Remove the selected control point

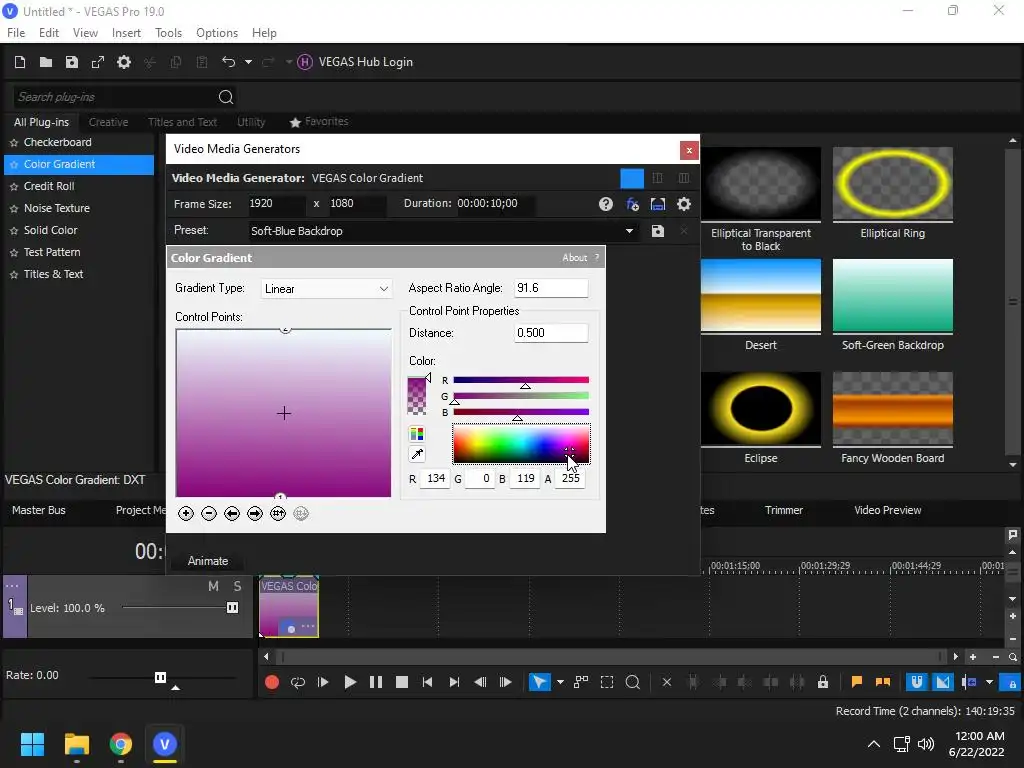point(209,514)
